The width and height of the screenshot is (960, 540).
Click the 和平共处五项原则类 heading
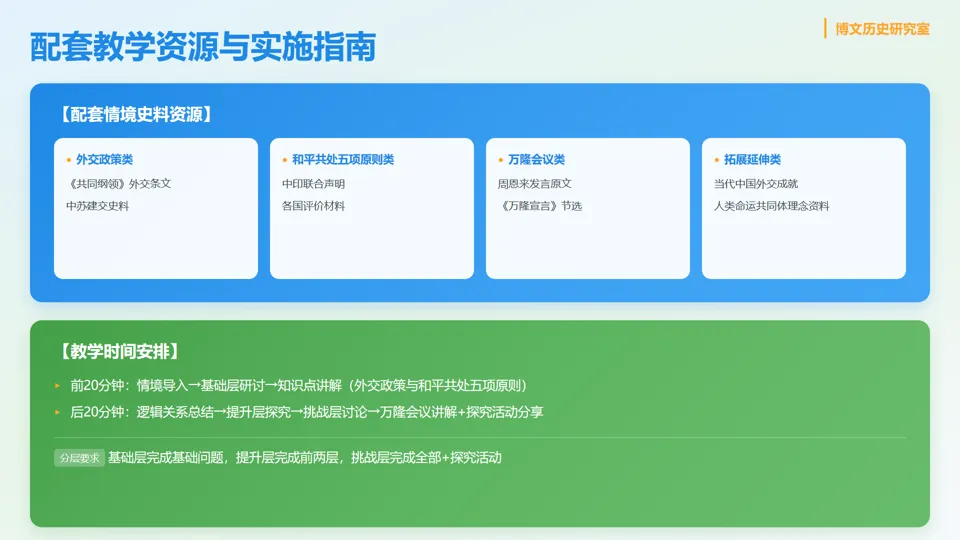tap(343, 159)
